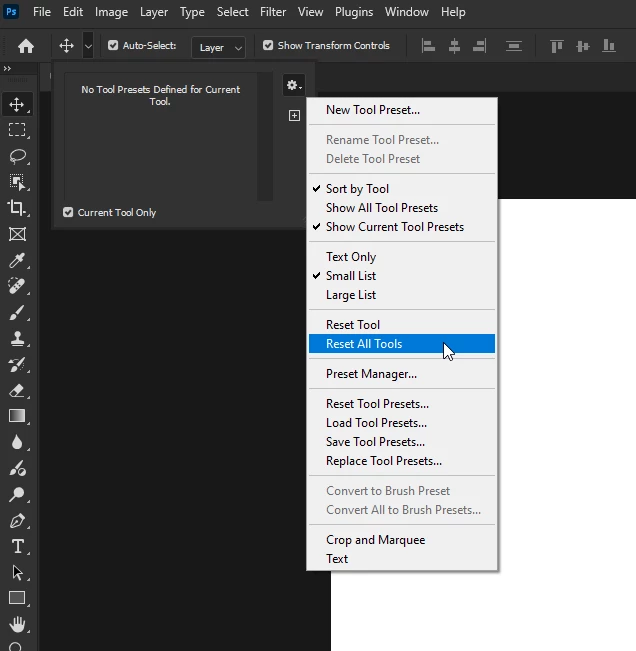Open the Filter menu
The image size is (636, 651).
click(x=273, y=12)
